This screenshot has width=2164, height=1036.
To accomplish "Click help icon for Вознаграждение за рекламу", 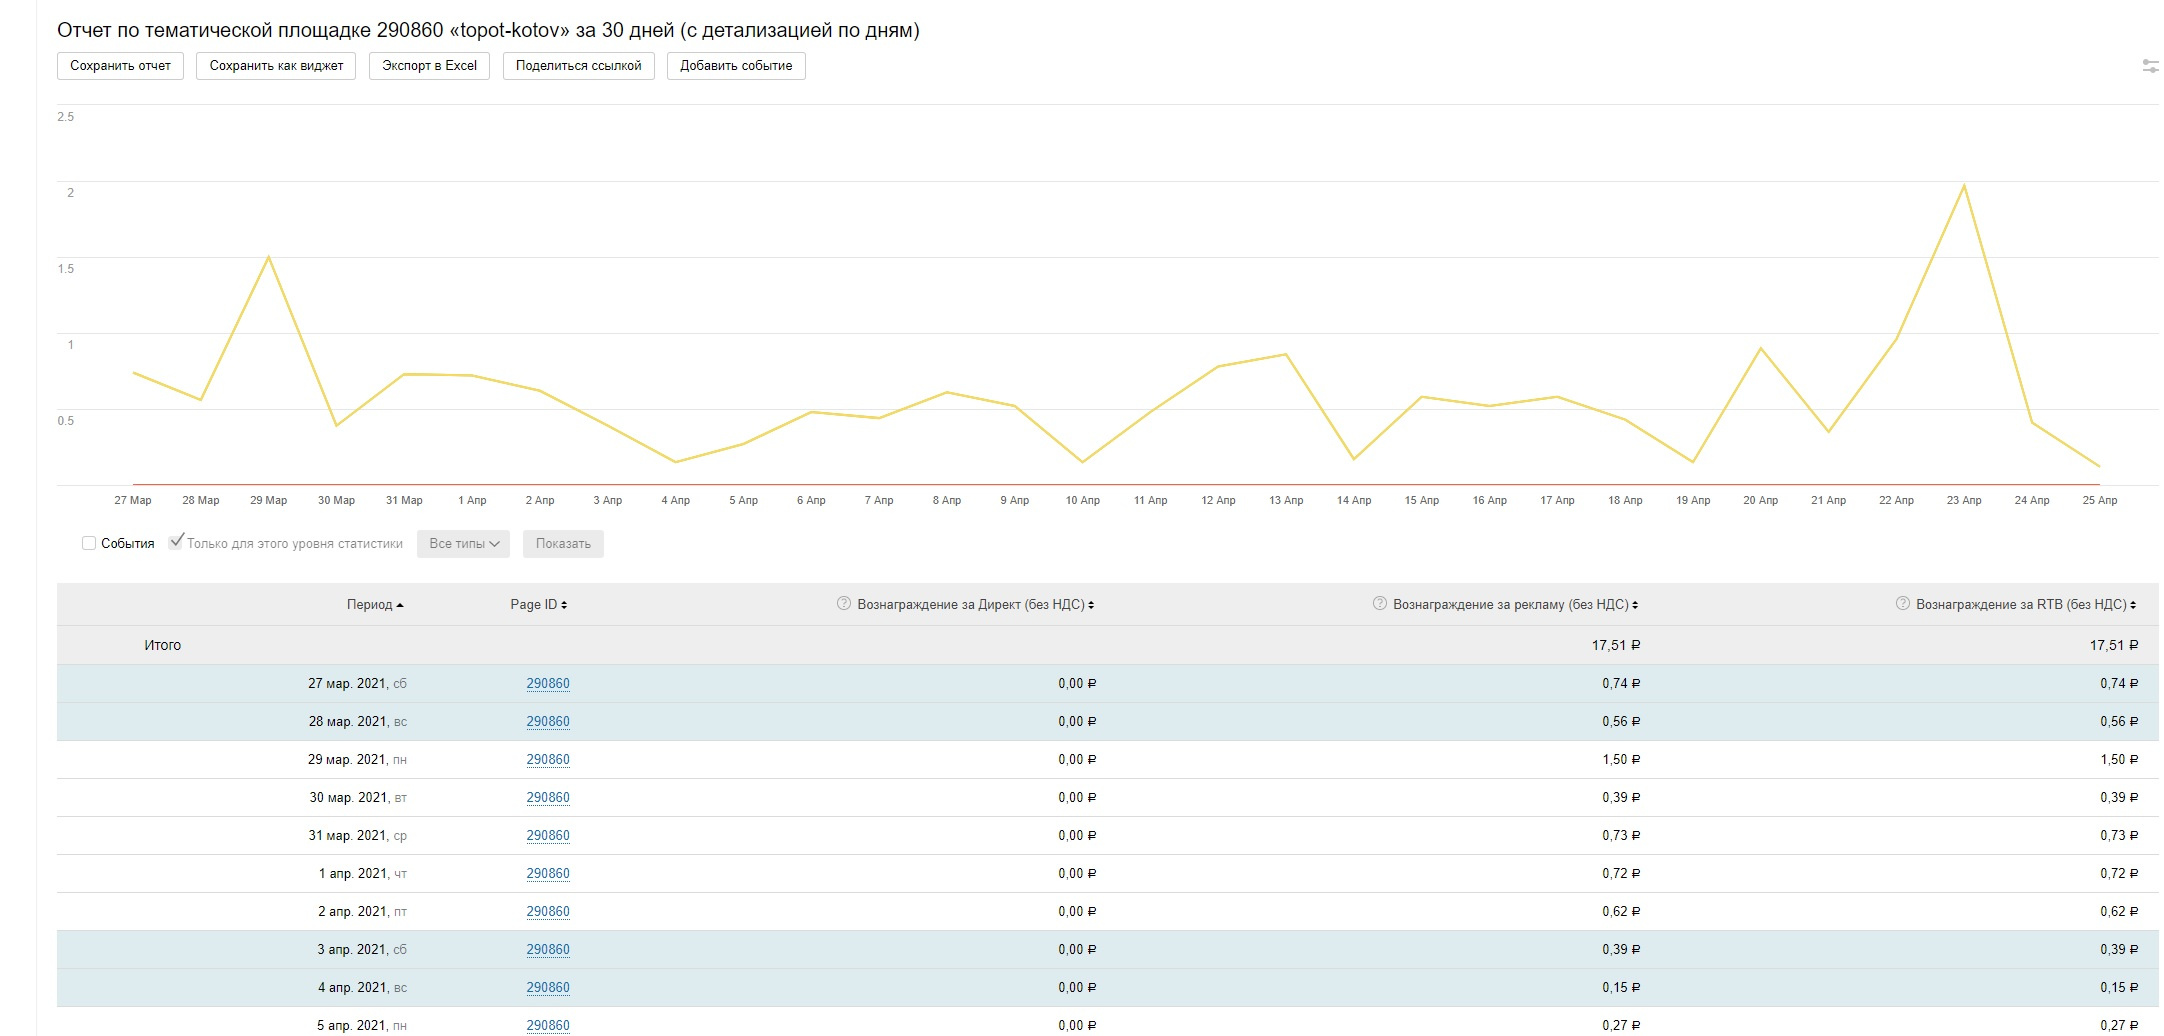I will tap(1380, 604).
